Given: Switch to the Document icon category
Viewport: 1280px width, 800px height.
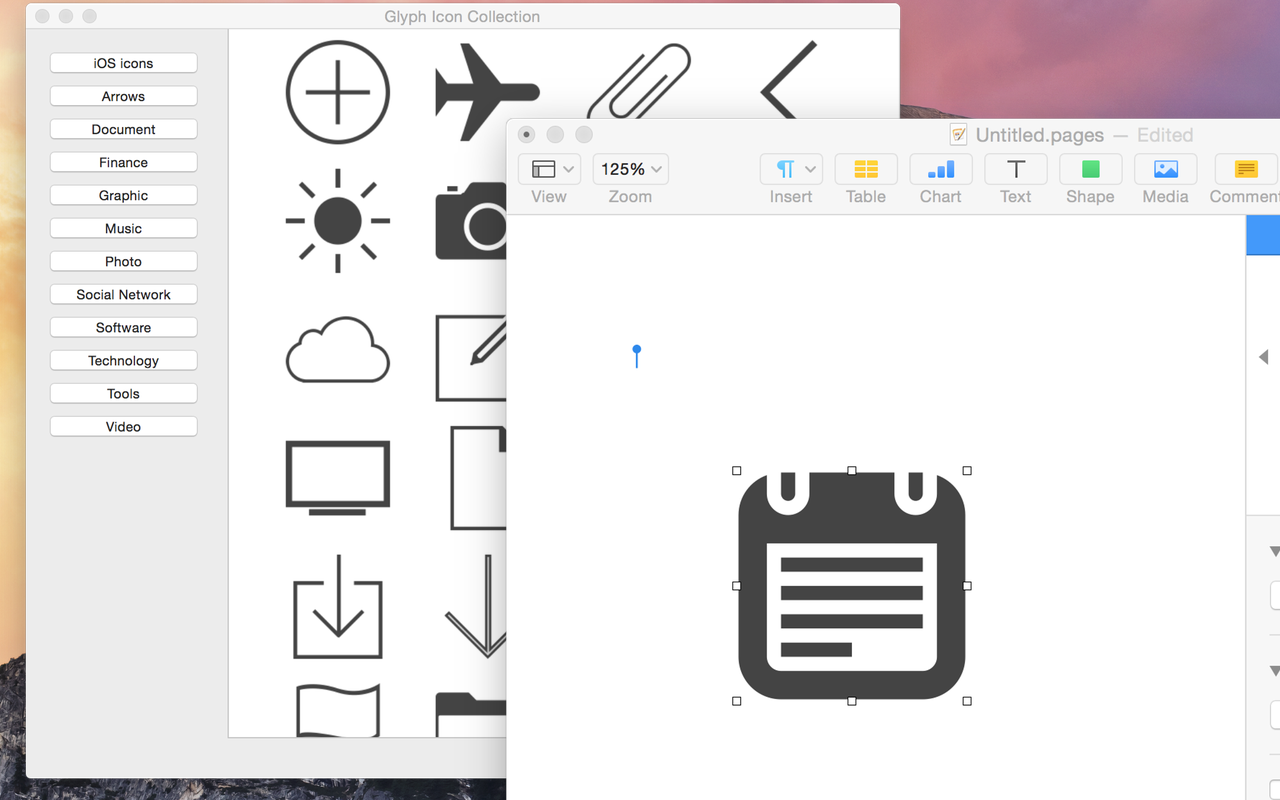Looking at the screenshot, I should tap(124, 129).
